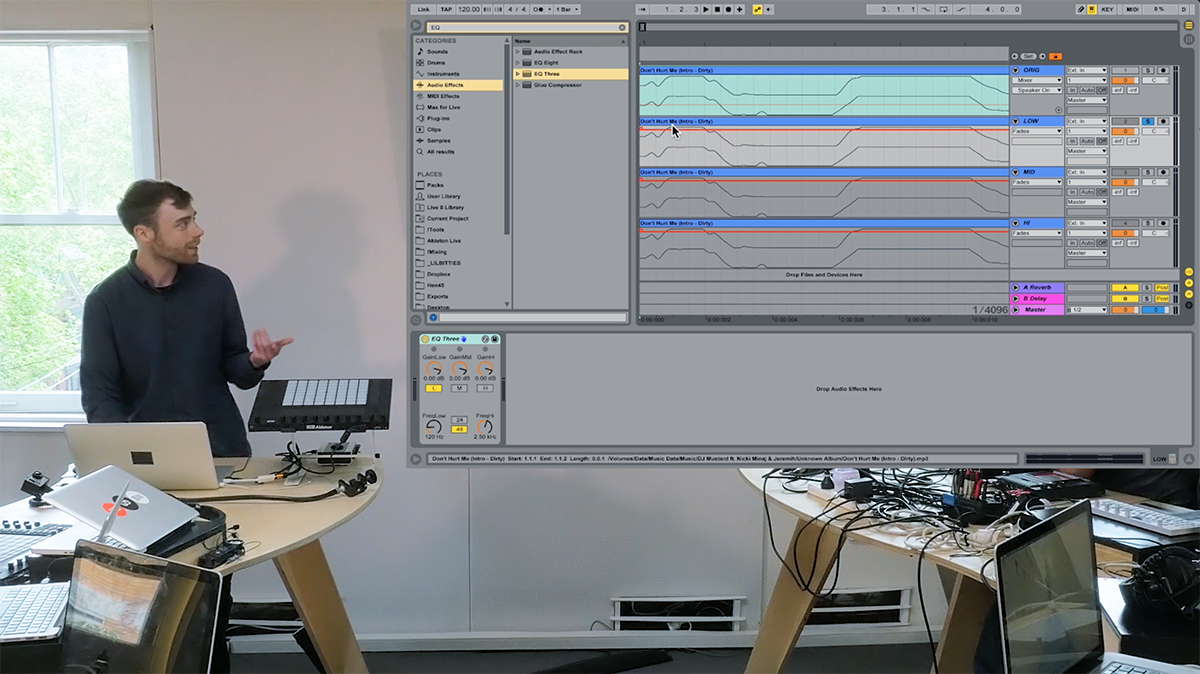Image resolution: width=1200 pixels, height=674 pixels.
Task: Enable the Automation Arm button
Action: (x=757, y=9)
